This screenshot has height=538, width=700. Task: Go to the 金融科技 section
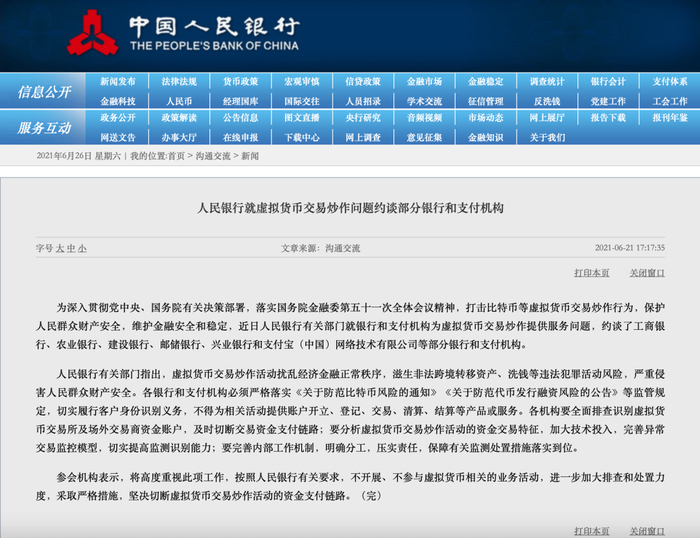pyautogui.click(x=118, y=101)
